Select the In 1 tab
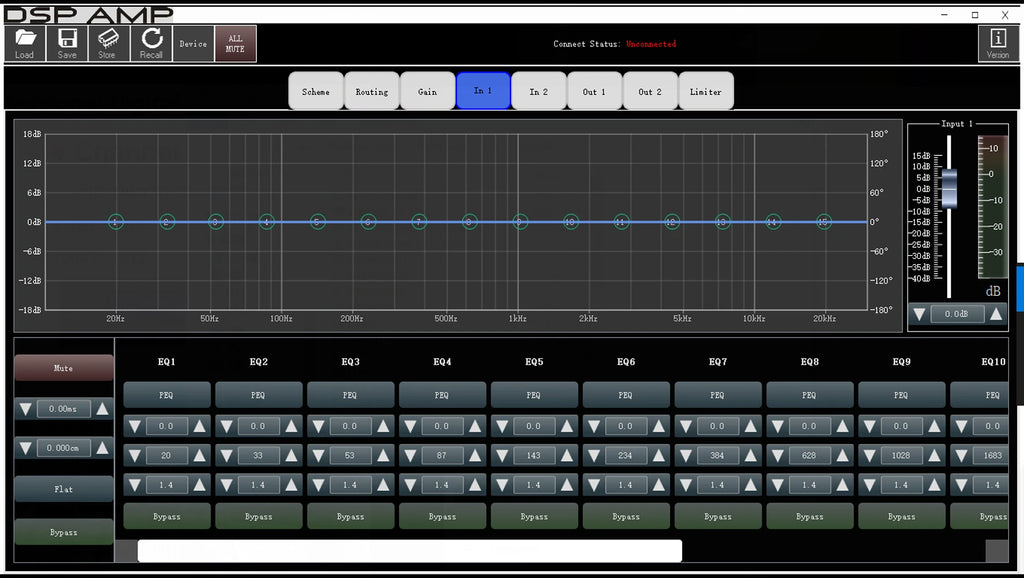1024x578 pixels. click(x=483, y=91)
